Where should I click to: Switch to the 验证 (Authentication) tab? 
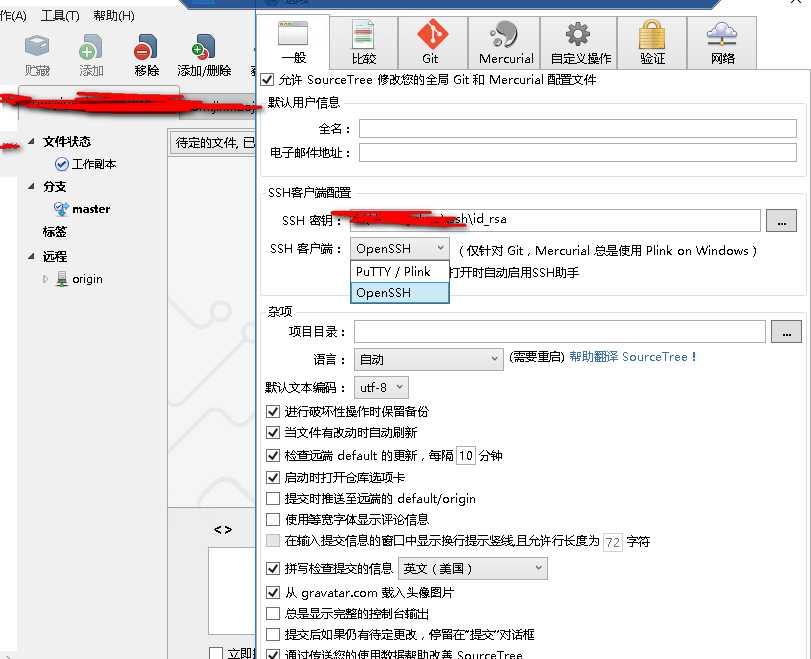click(652, 43)
